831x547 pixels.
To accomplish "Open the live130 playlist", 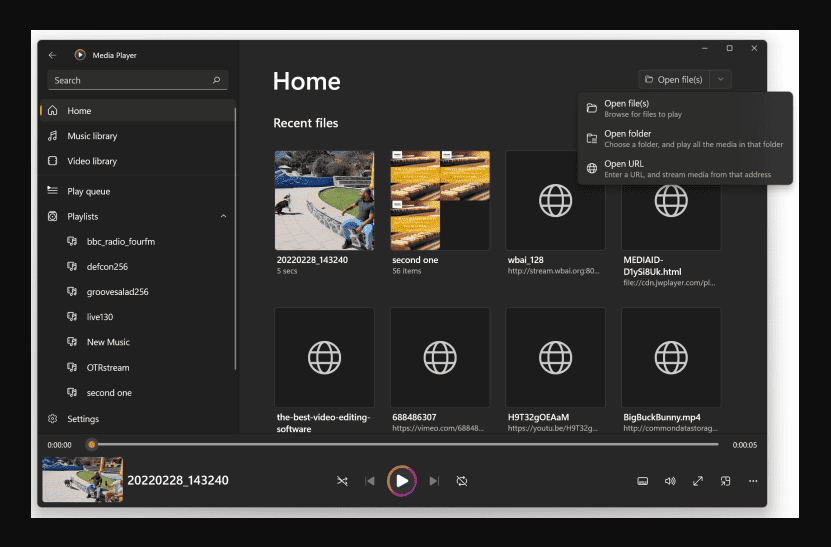I will [x=138, y=317].
